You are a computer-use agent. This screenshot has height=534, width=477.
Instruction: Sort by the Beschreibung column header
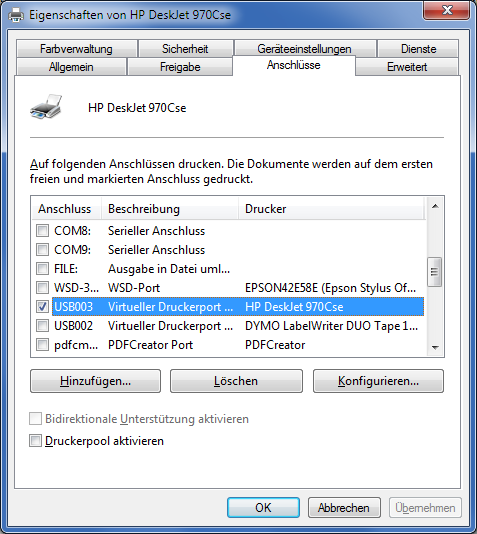(170, 208)
